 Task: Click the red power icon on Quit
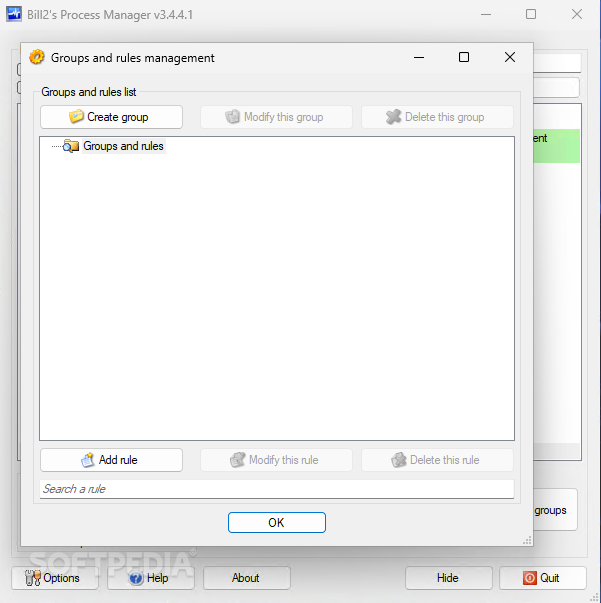click(x=529, y=578)
